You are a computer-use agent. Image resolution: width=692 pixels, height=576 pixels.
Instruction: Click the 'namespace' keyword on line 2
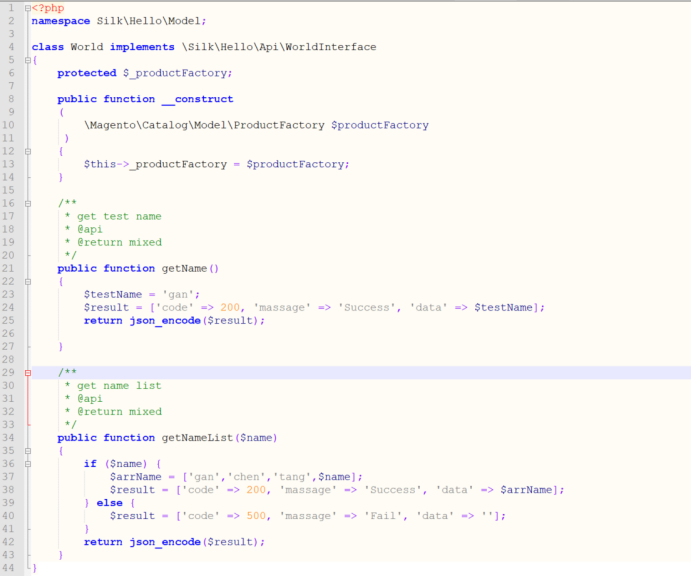pyautogui.click(x=60, y=21)
